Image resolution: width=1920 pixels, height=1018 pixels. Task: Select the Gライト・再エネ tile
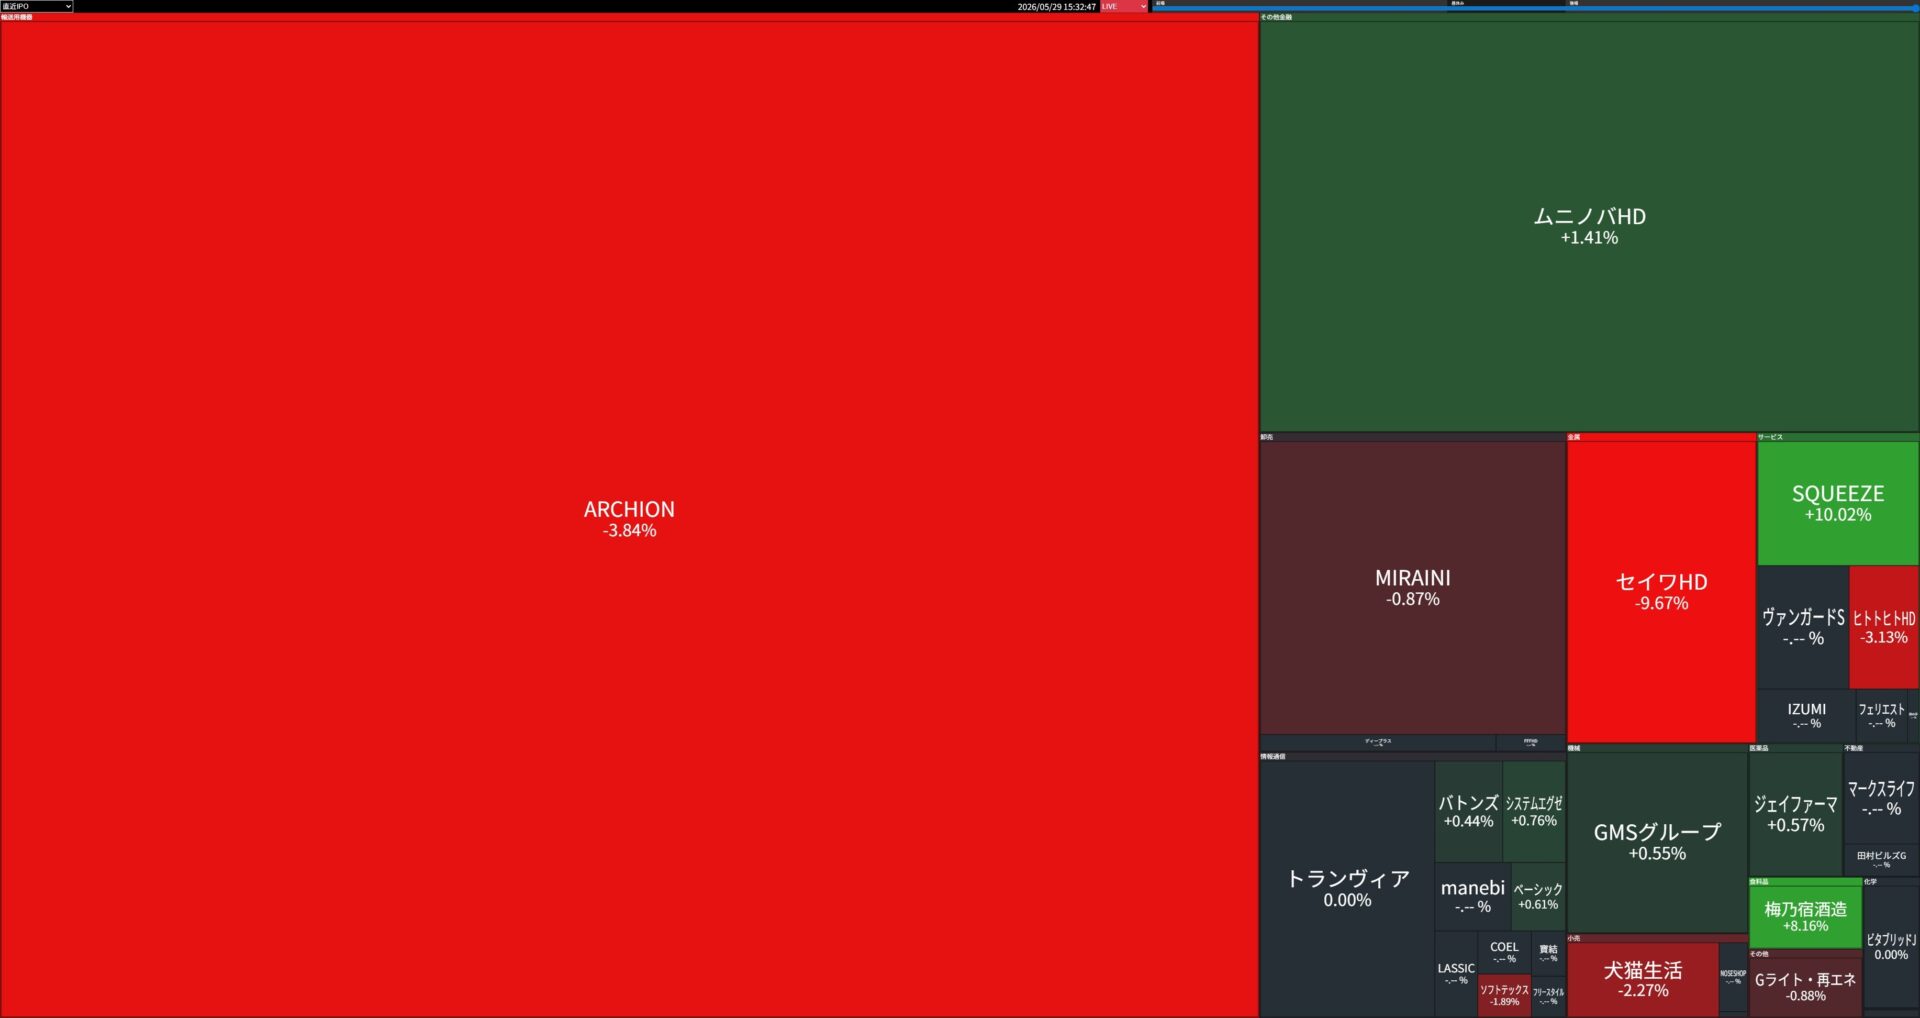pos(1805,986)
